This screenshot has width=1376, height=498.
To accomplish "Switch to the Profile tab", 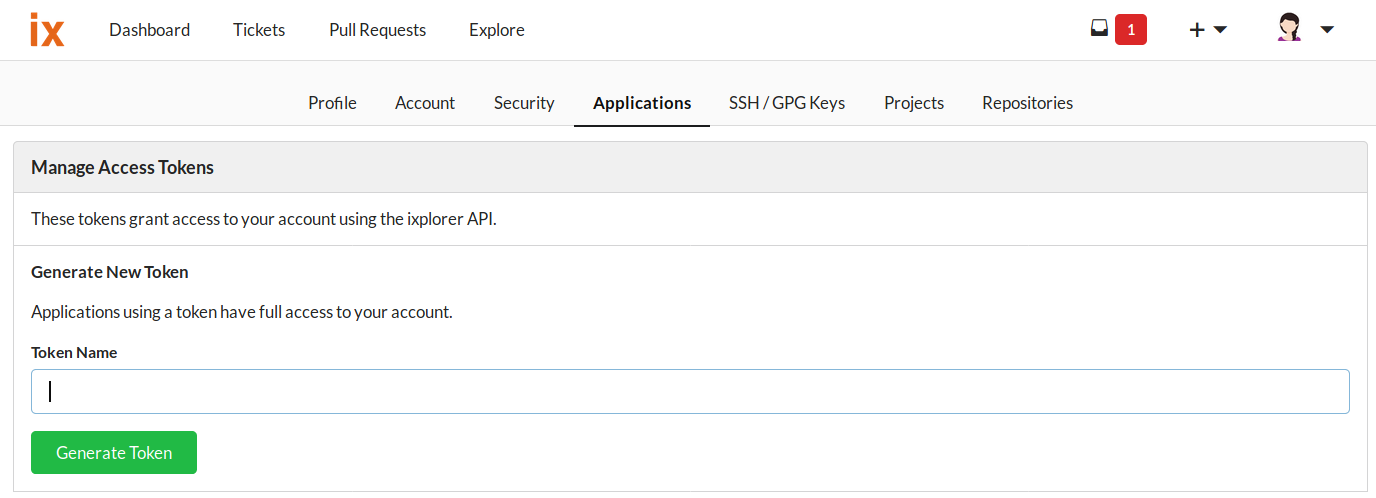I will click(332, 103).
